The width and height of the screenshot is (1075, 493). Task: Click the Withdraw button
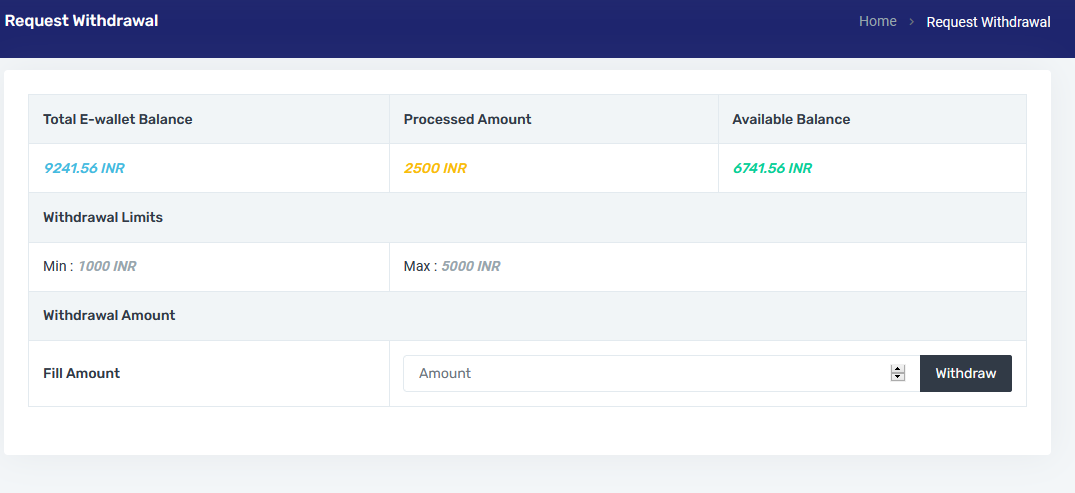point(965,373)
